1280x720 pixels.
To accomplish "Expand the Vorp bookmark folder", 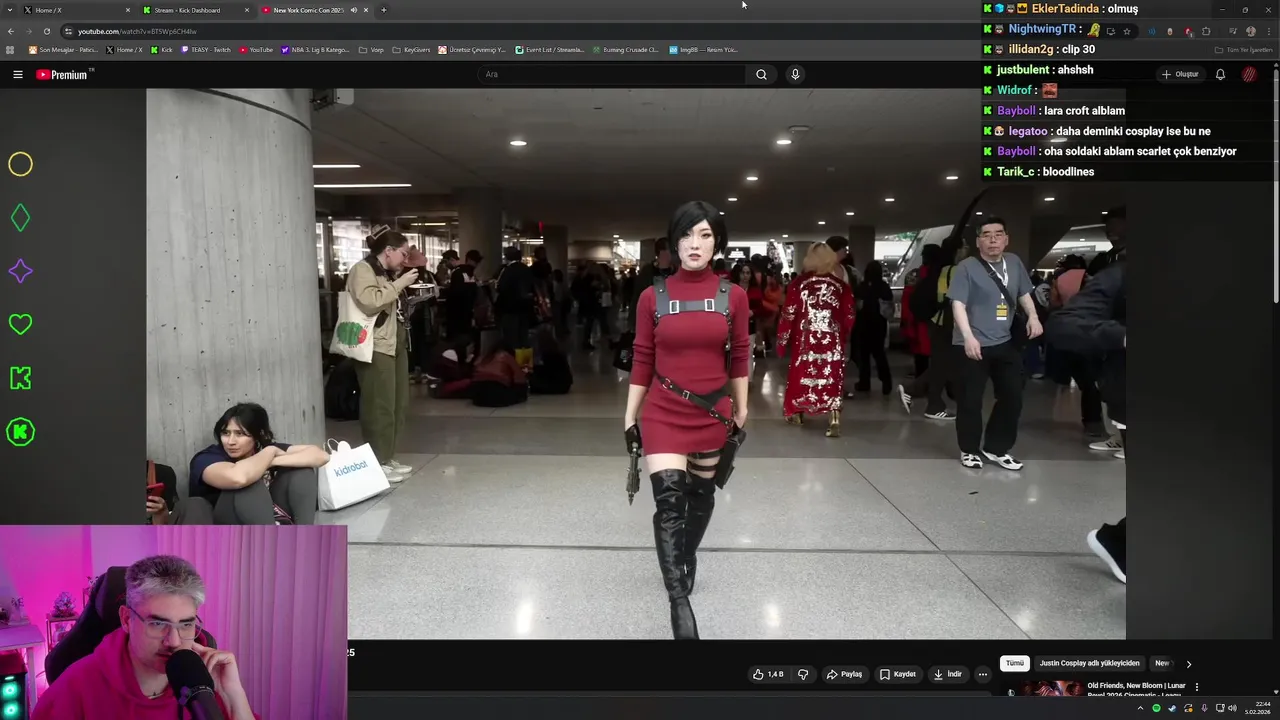I will (371, 50).
